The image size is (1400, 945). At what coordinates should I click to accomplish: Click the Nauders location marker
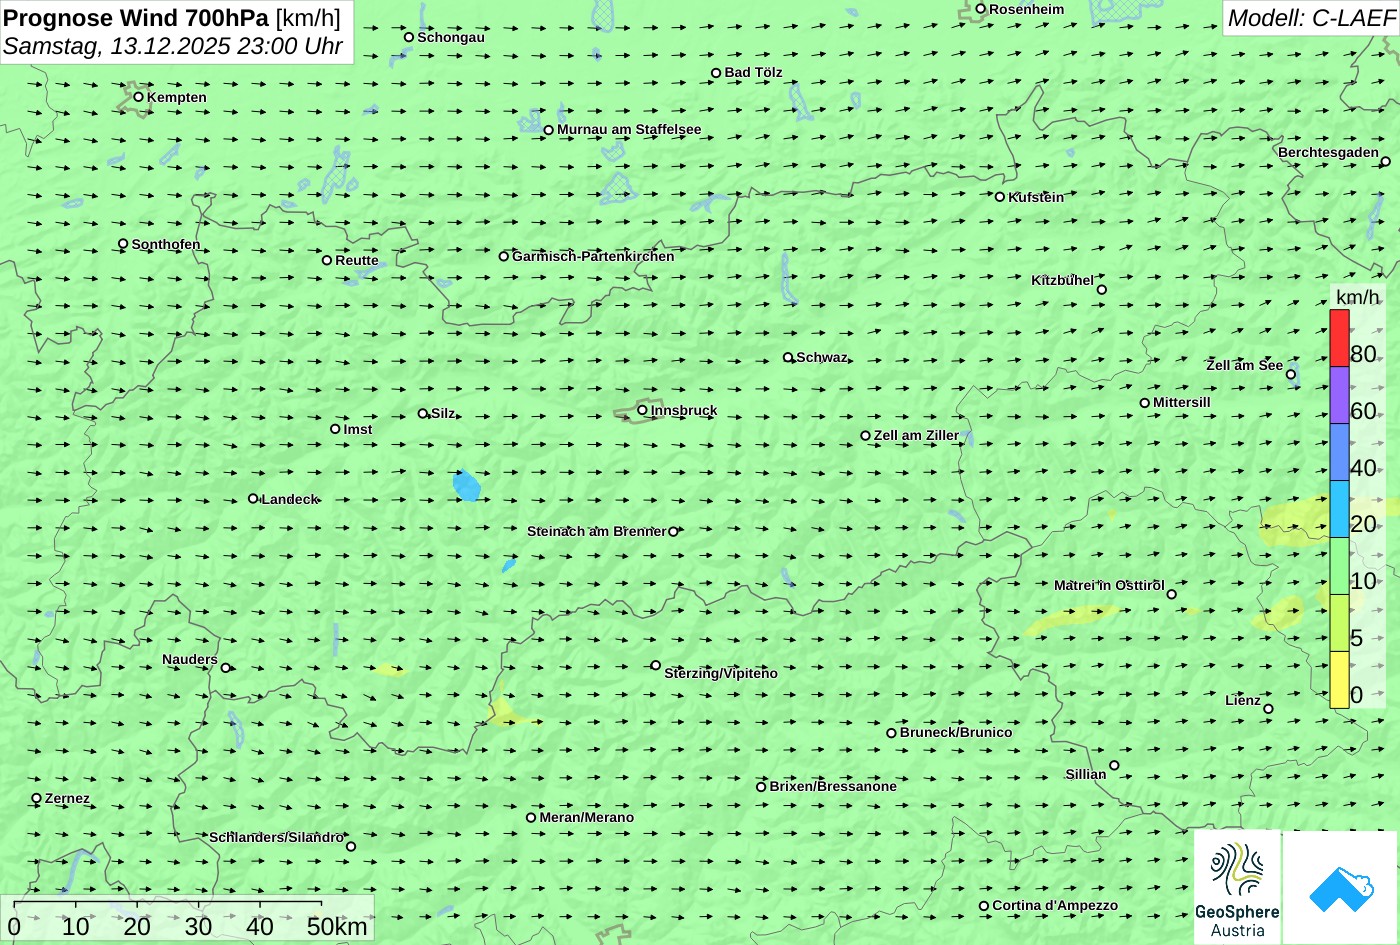click(226, 668)
